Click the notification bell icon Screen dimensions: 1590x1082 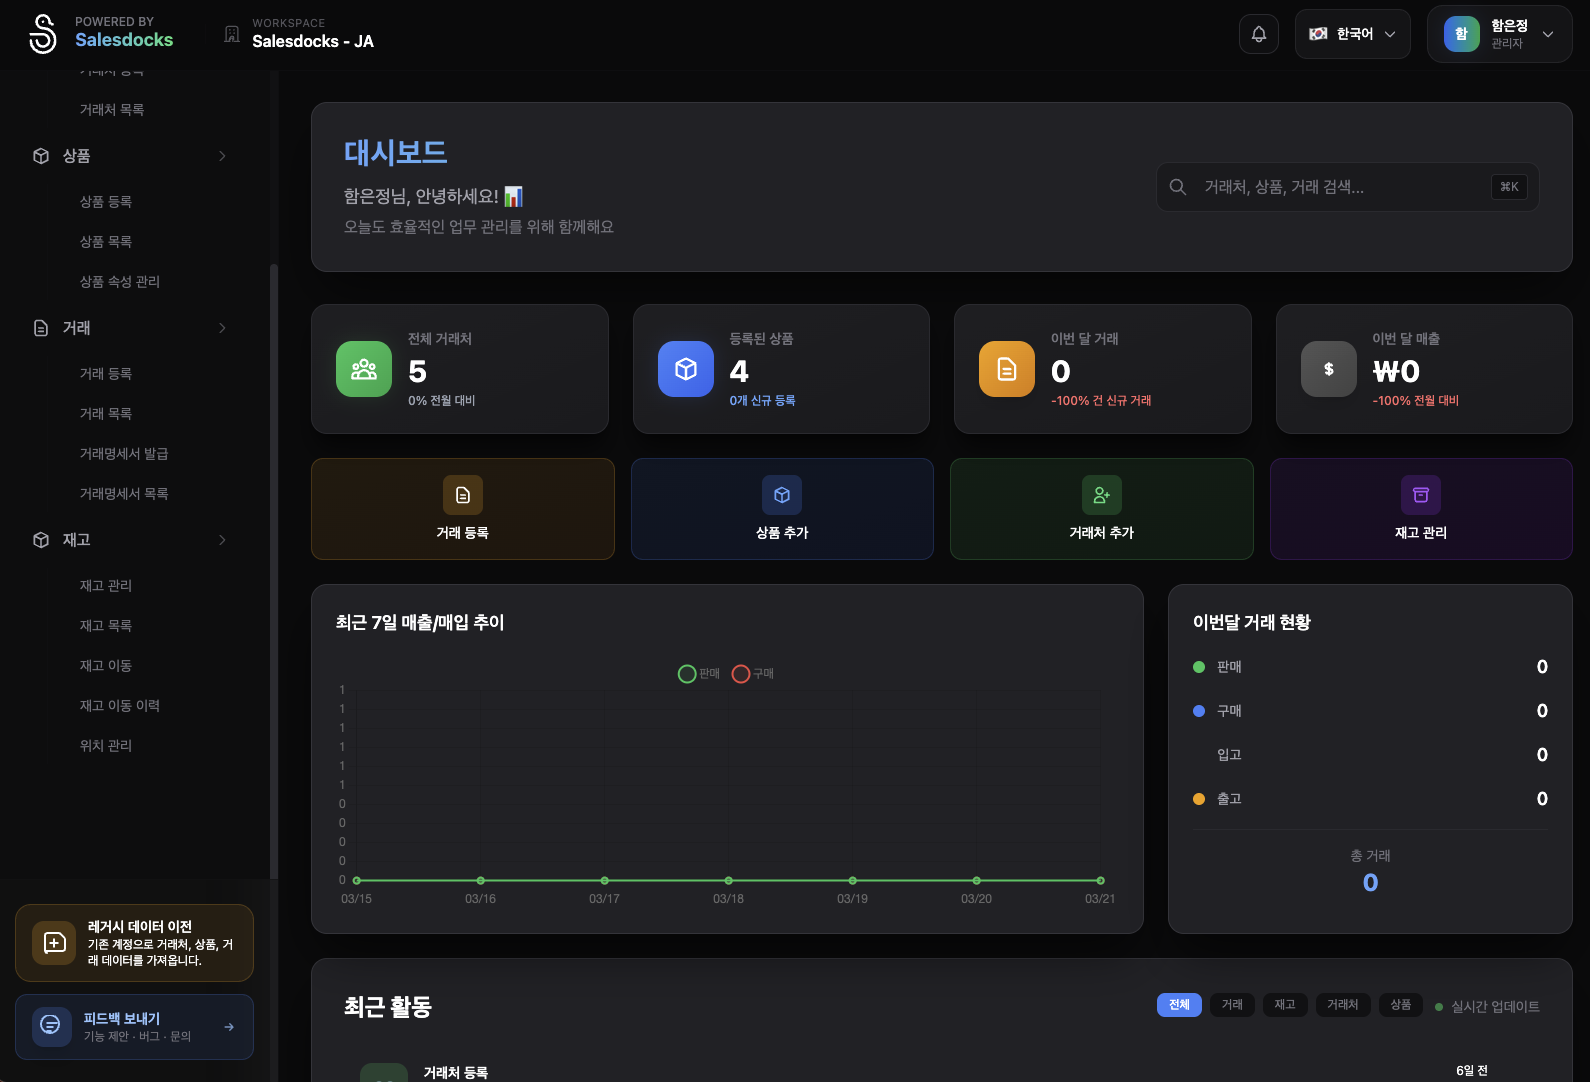[x=1258, y=34]
